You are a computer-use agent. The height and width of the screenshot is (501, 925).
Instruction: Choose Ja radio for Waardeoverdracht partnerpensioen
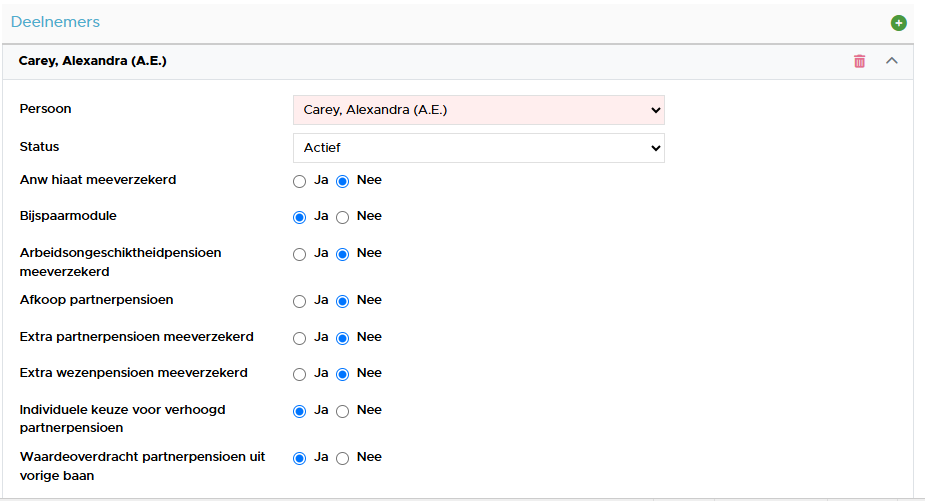[300, 459]
